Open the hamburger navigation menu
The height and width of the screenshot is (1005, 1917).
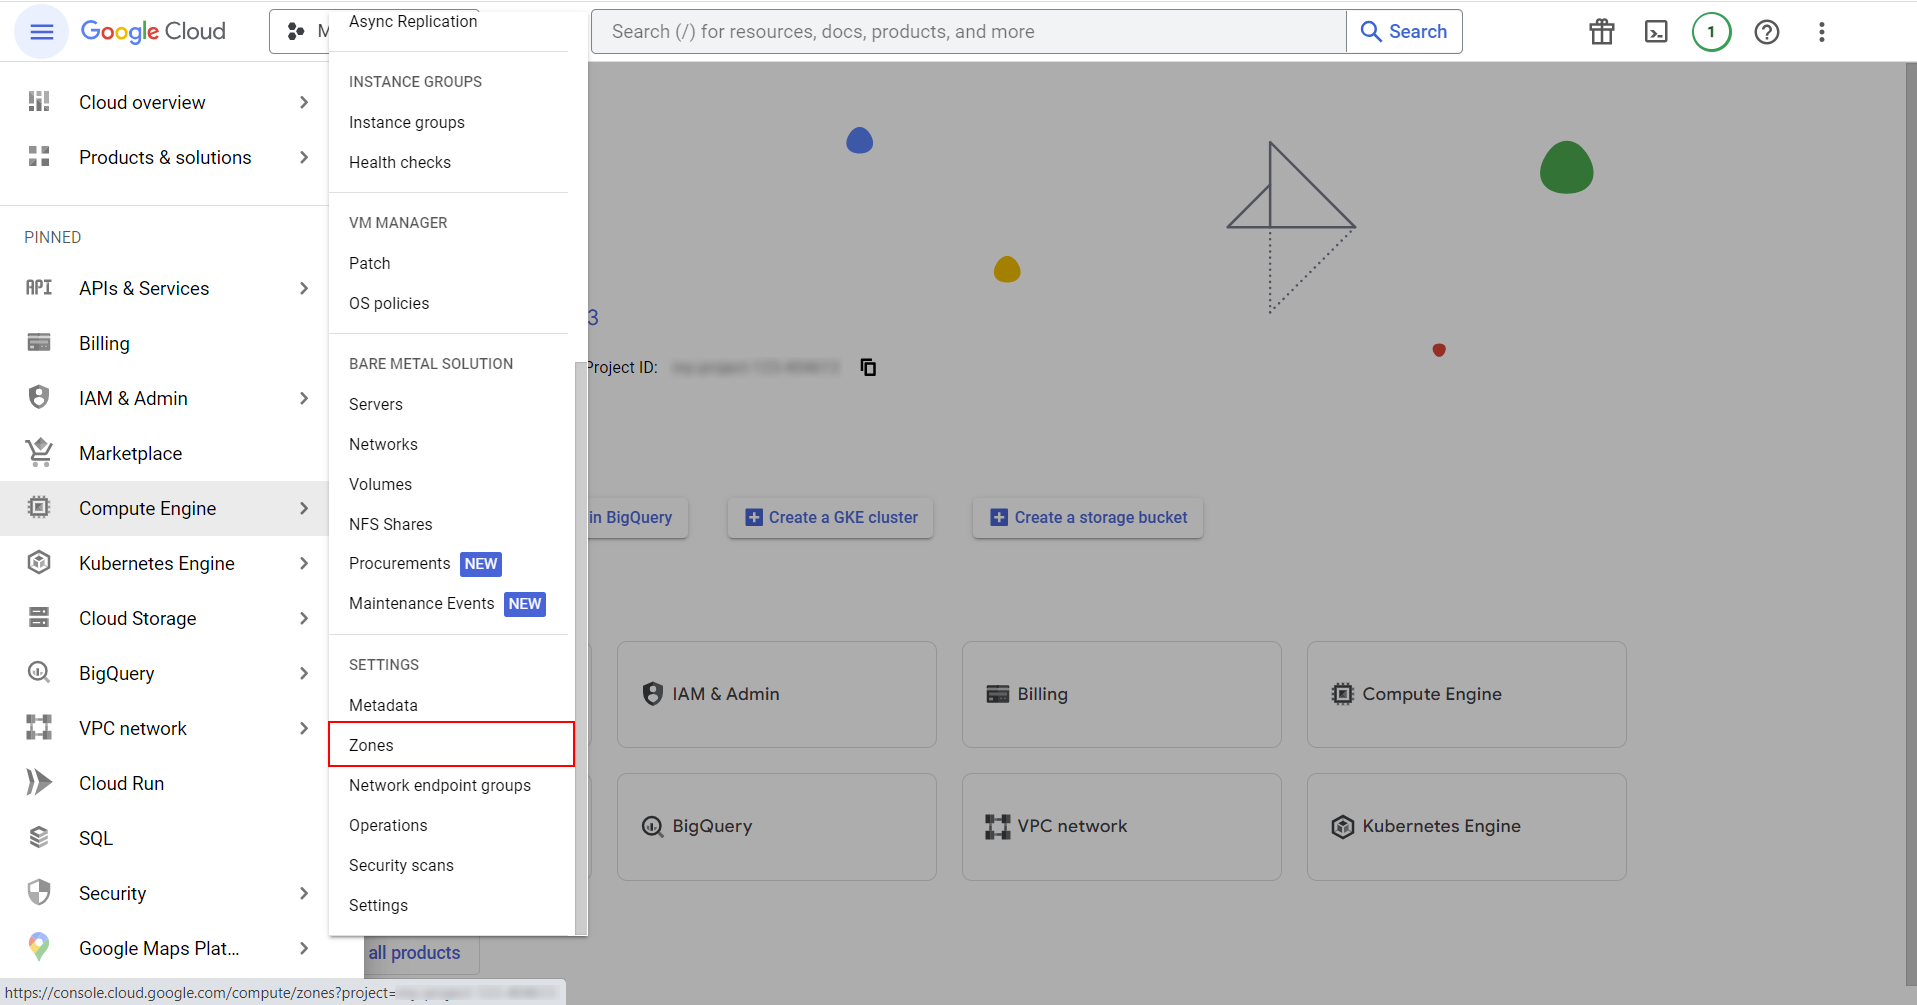pyautogui.click(x=42, y=32)
